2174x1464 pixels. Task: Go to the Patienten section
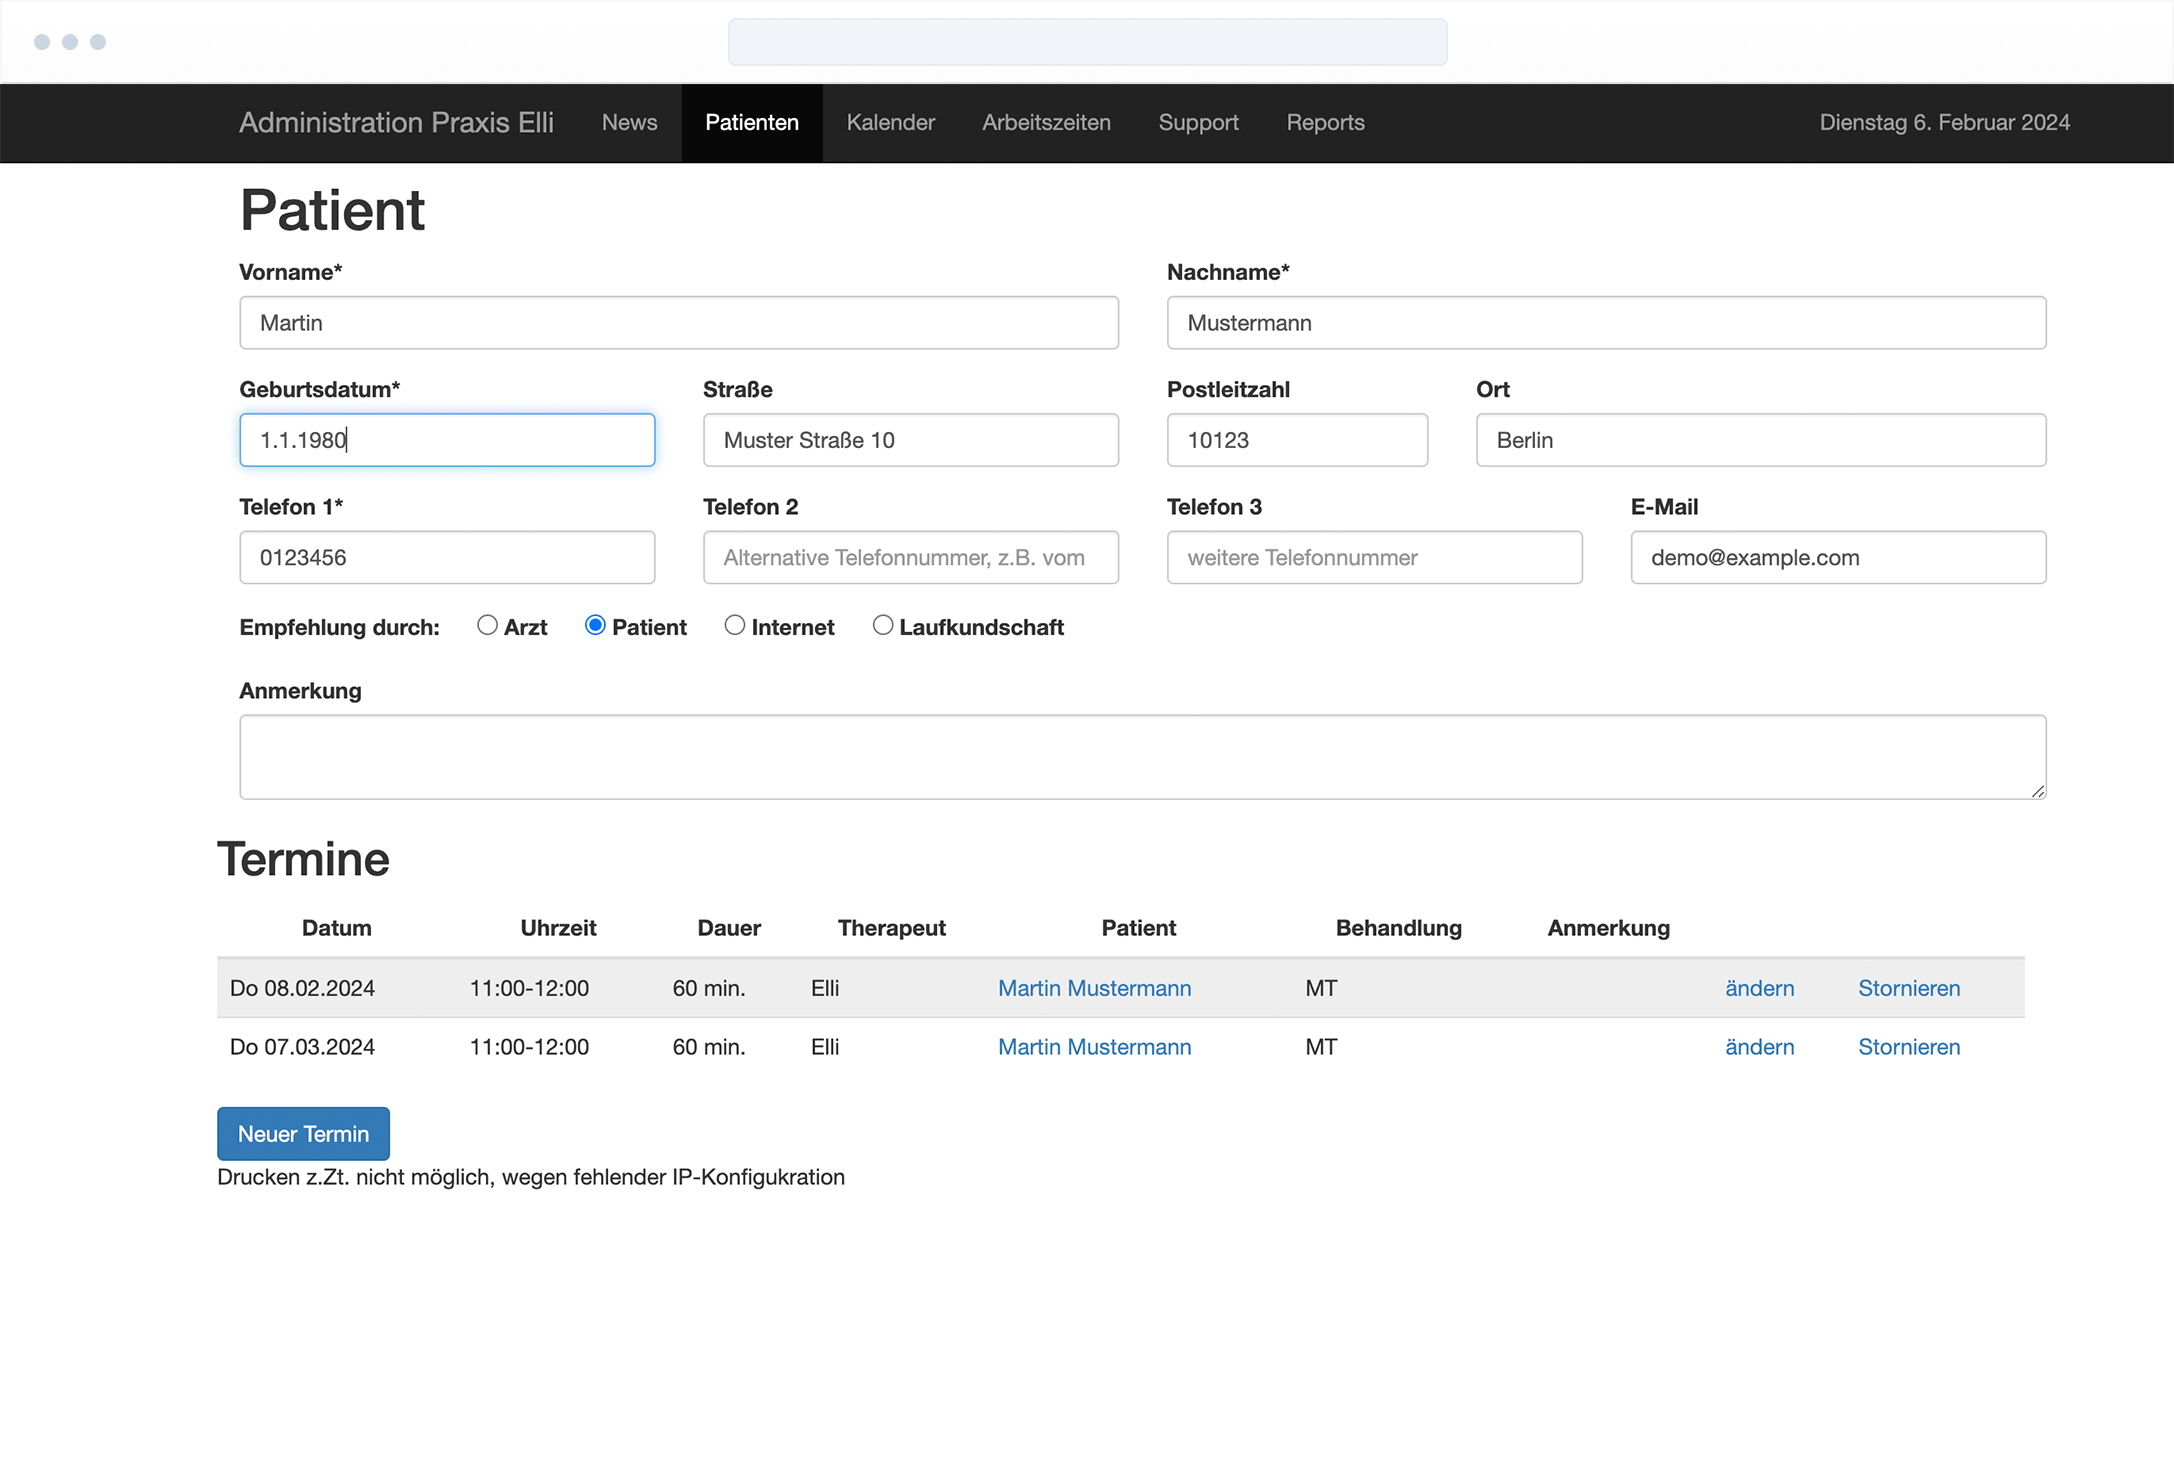(752, 122)
